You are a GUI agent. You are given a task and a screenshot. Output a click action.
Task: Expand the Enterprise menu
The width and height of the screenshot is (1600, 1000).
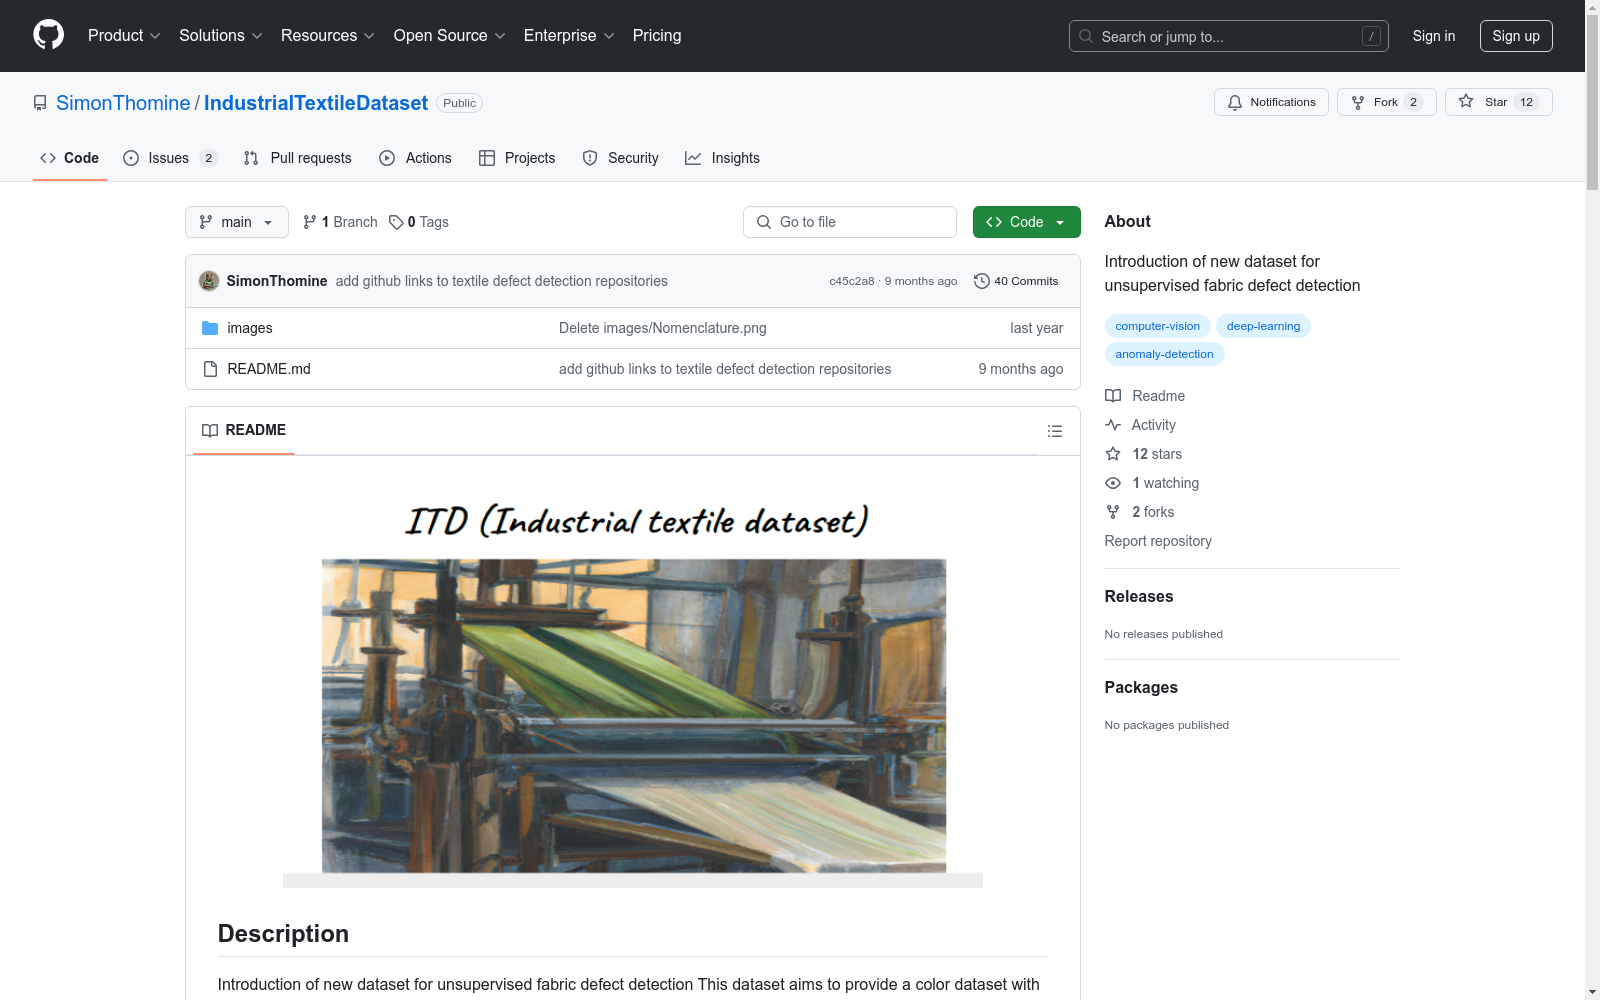[x=569, y=36]
